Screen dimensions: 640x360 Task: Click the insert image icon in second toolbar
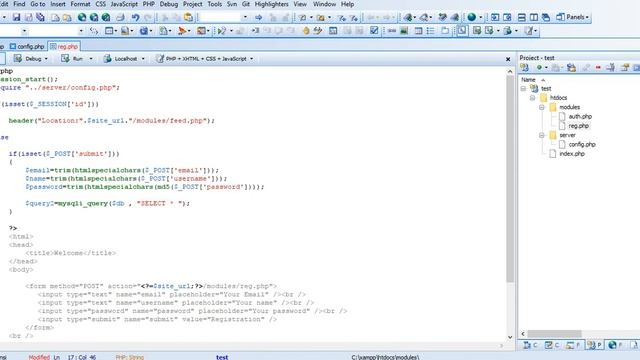pyautogui.click(x=404, y=31)
